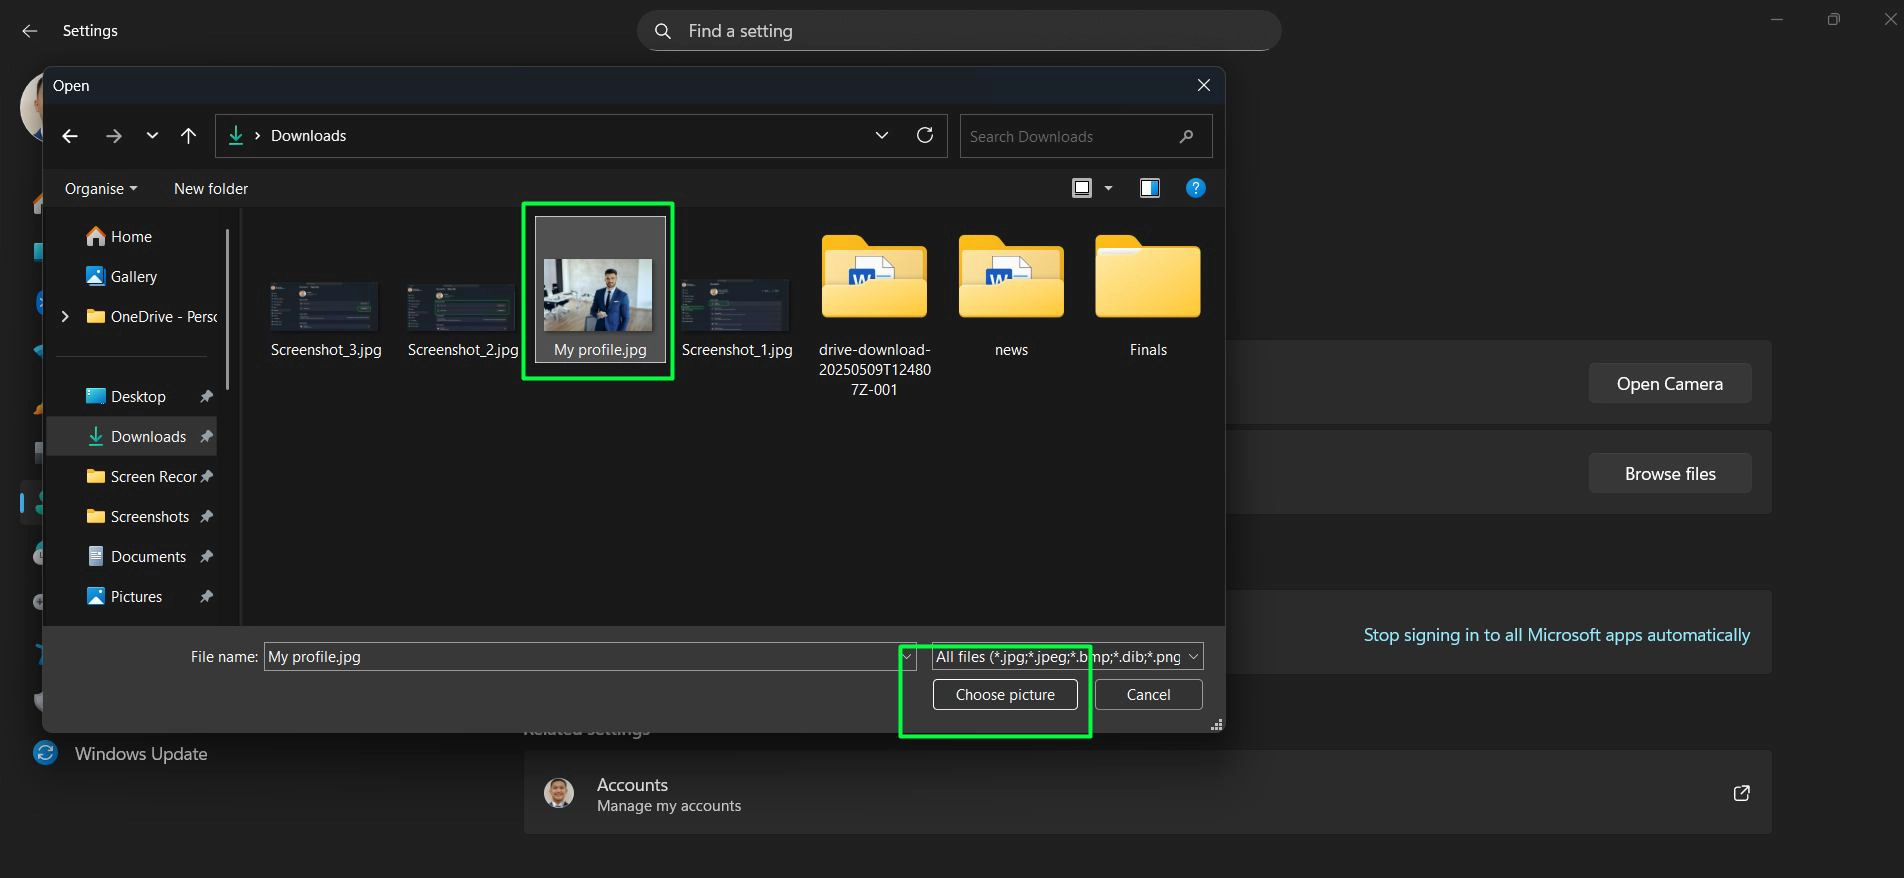This screenshot has height=878, width=1904.
Task: Click Browse files in Settings
Action: [x=1670, y=474]
